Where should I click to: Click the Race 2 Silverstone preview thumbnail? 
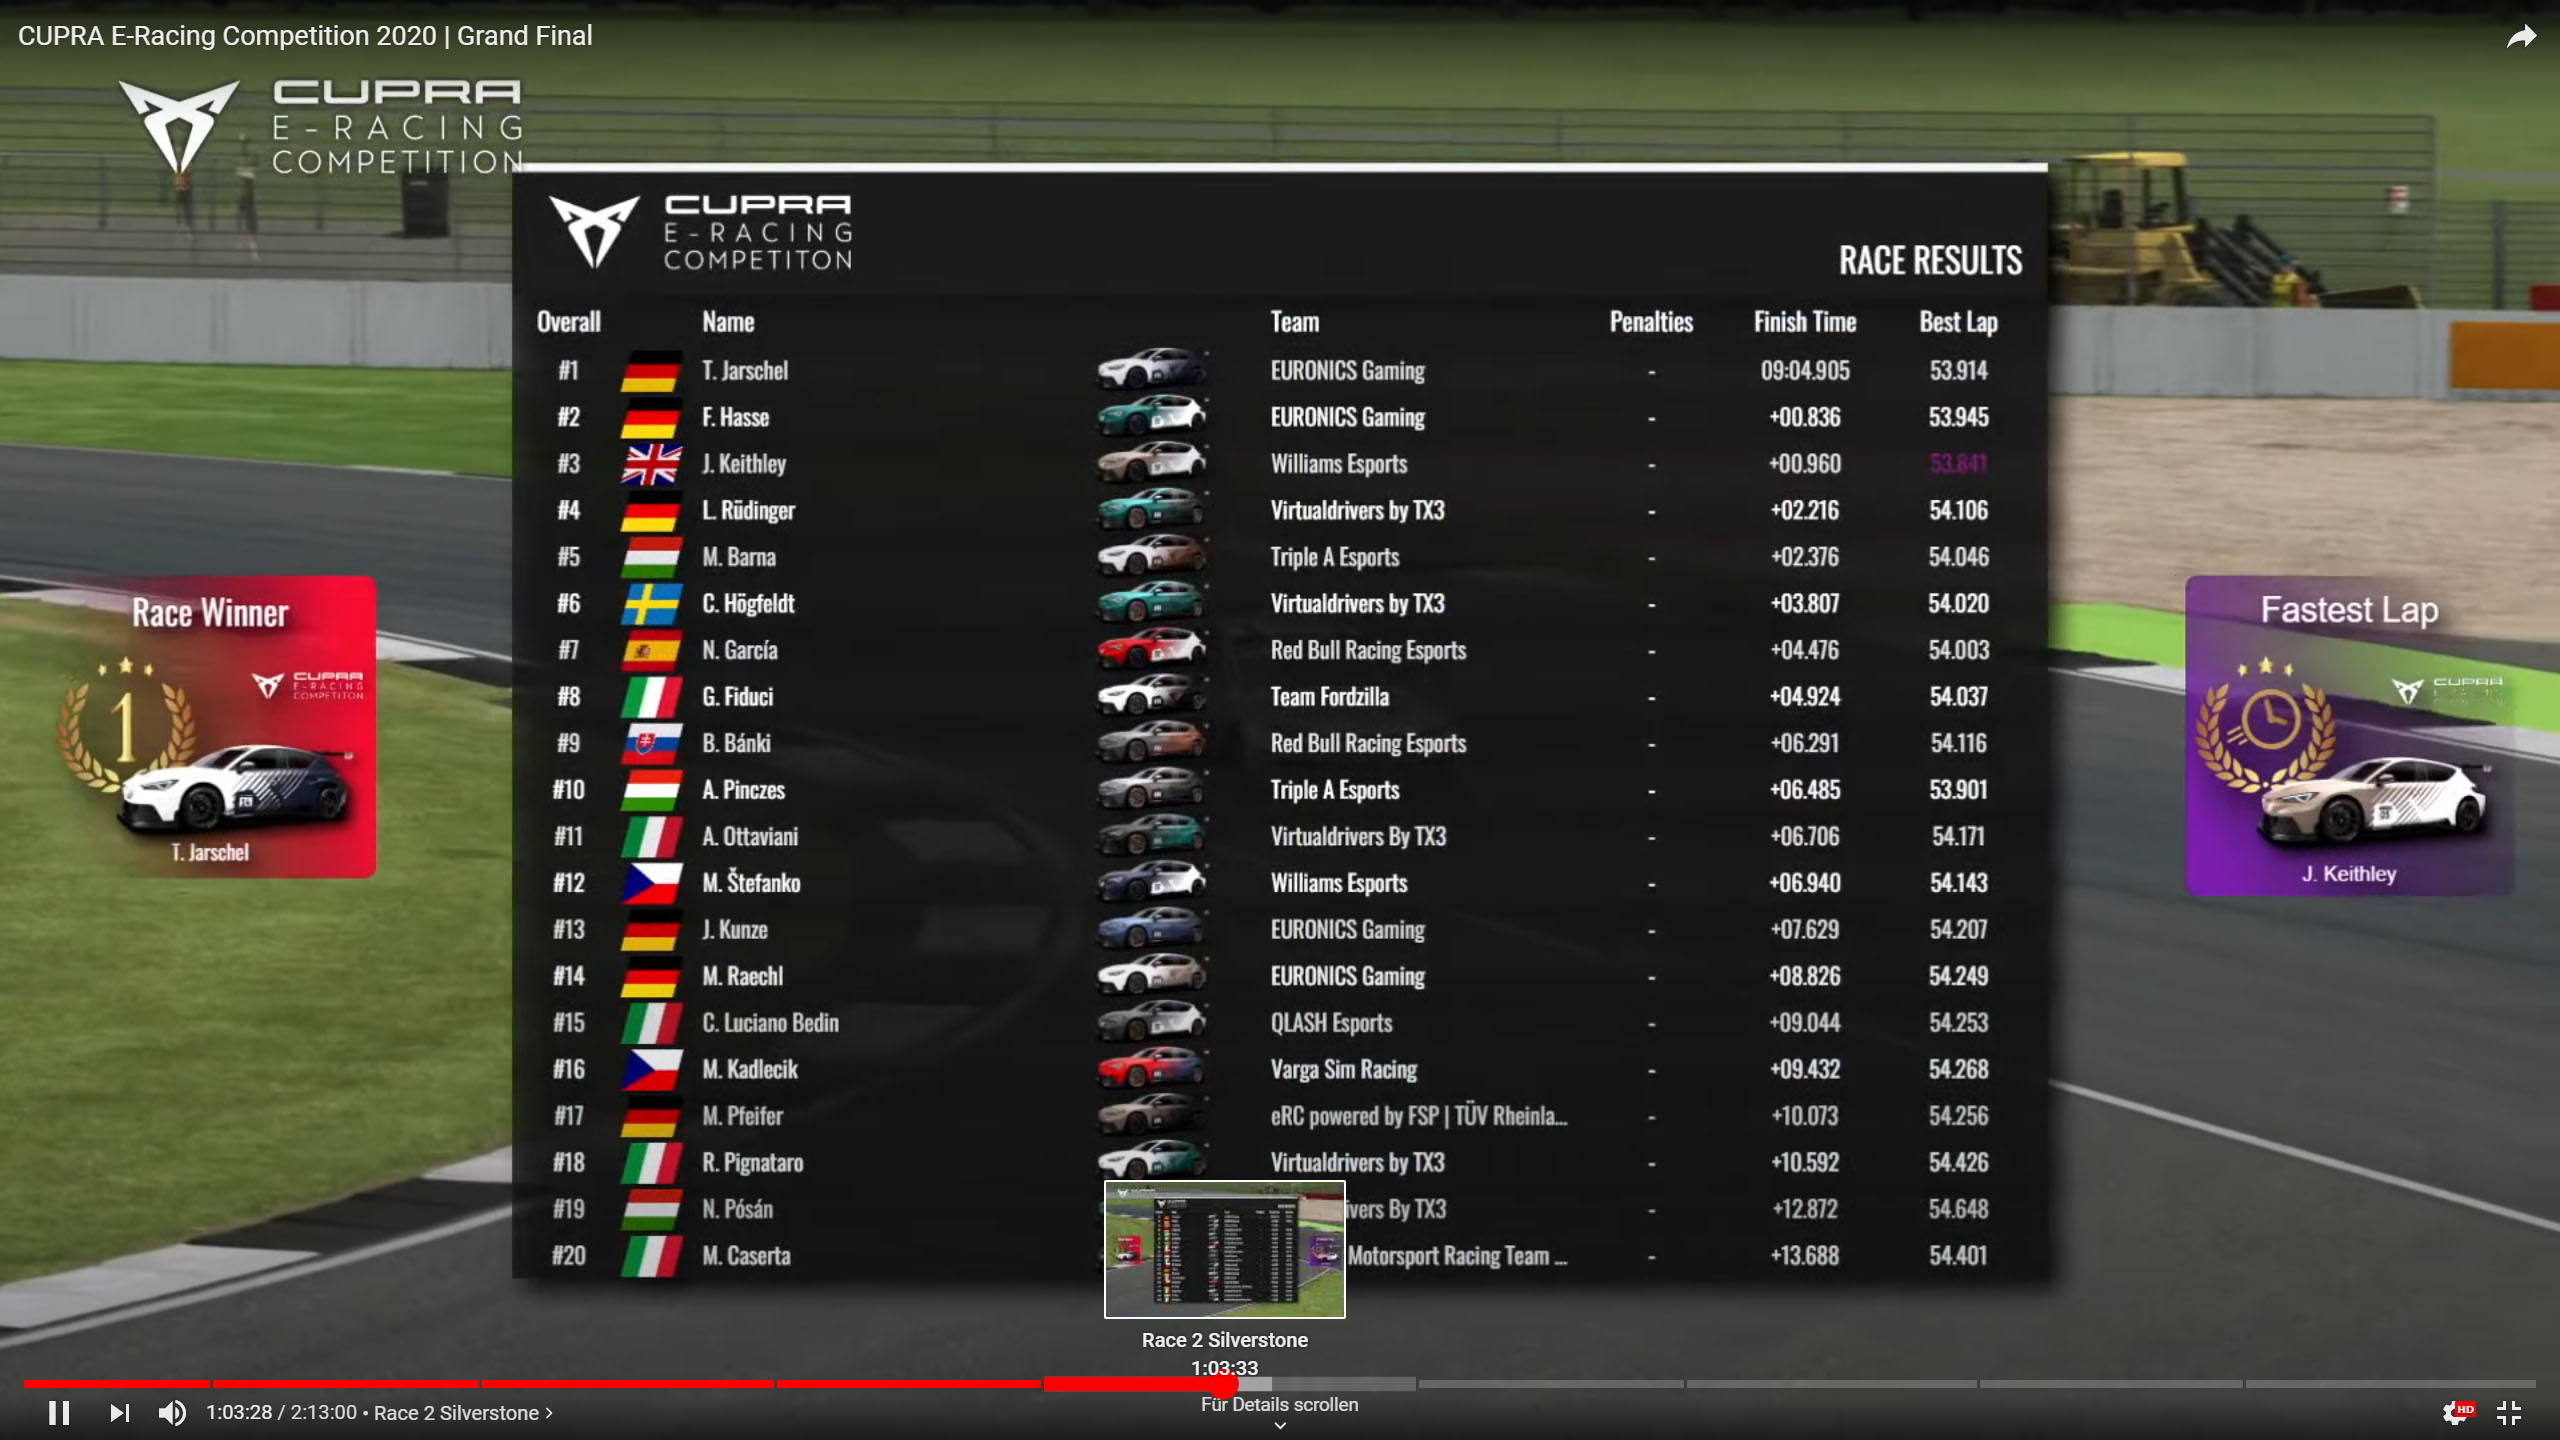coord(1225,1249)
